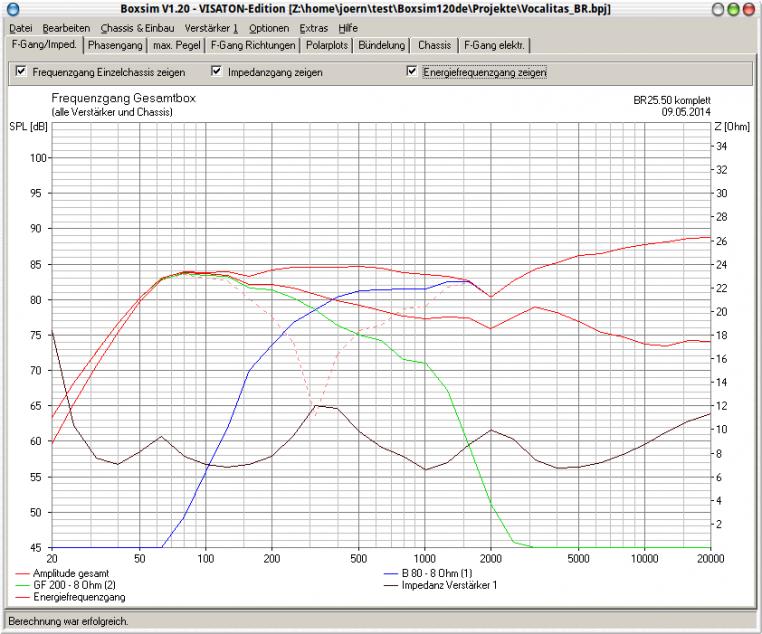Switch to the F-Gang/Imped. tab

[x=44, y=45]
